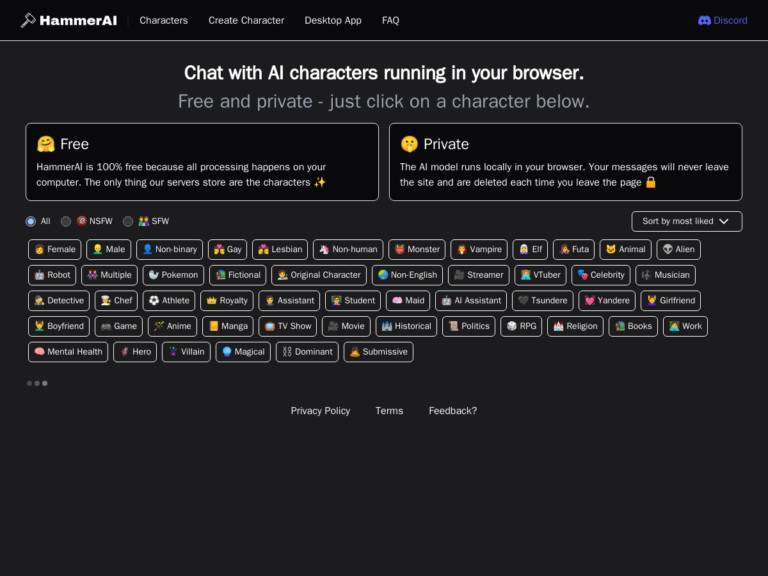768x576 pixels.
Task: Open the Discord link icon
Action: click(x=704, y=20)
